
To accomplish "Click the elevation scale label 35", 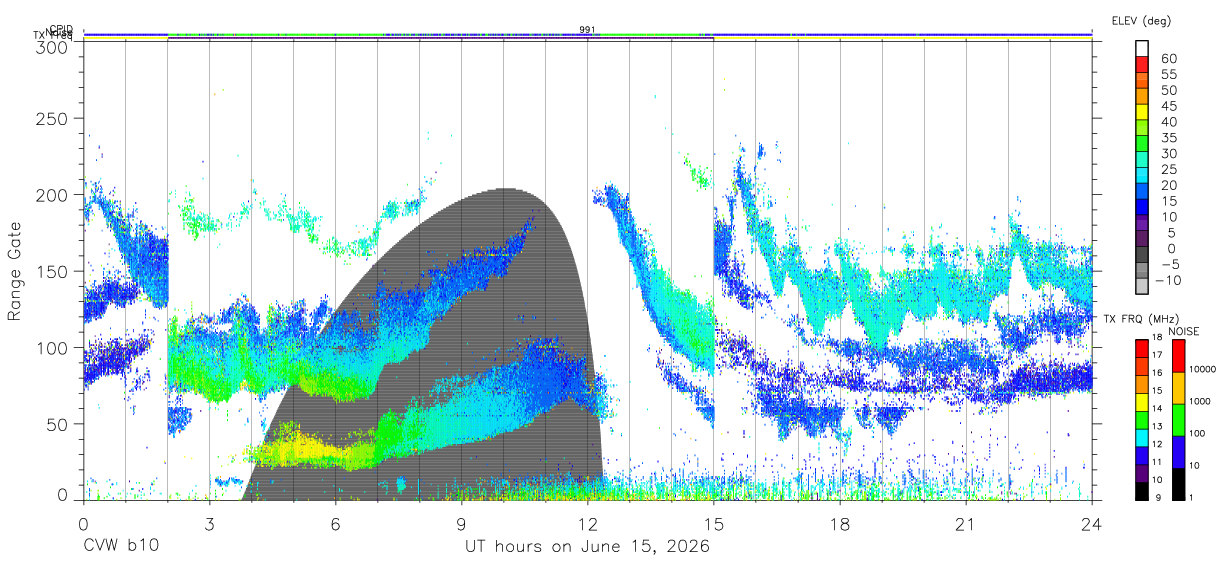I will 1168,138.
